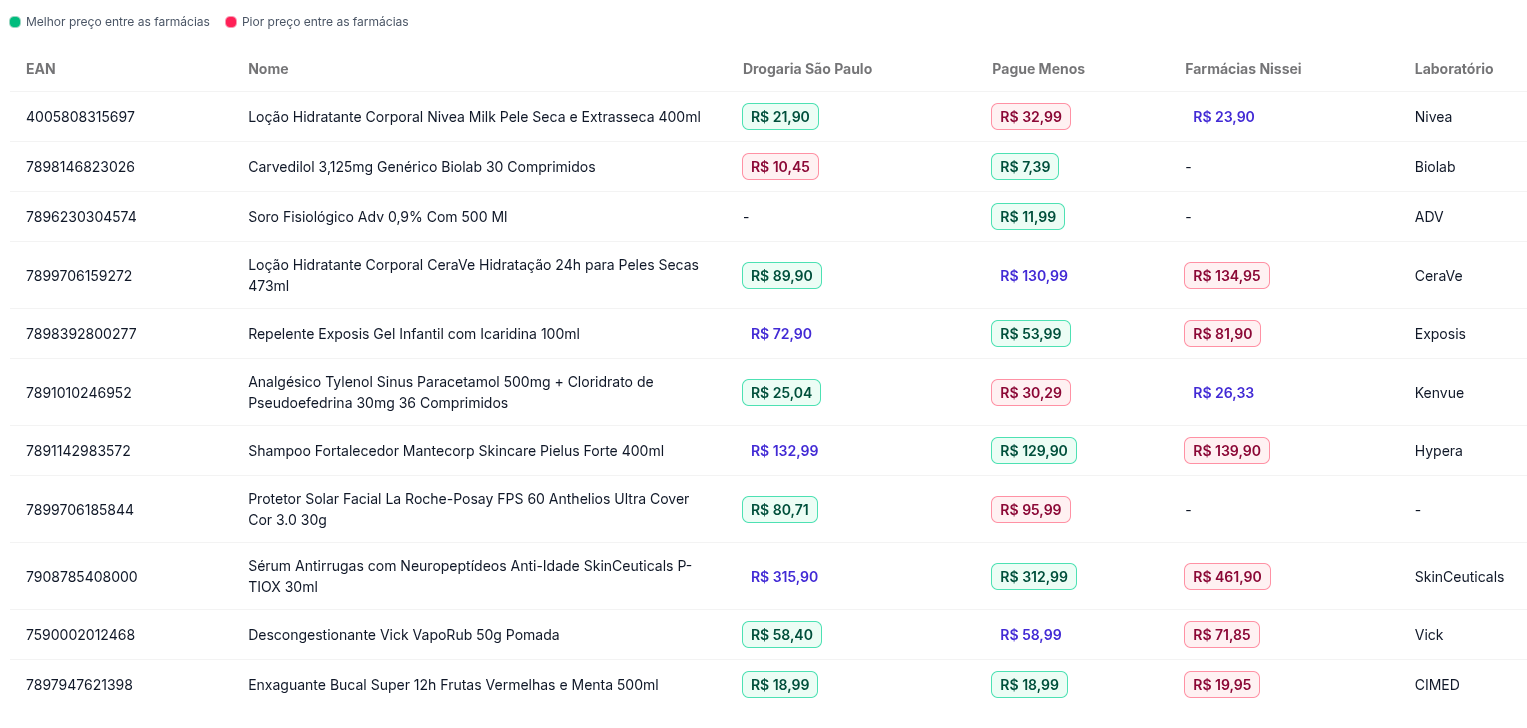Image resolution: width=1527 pixels, height=728 pixels.
Task: Click the green R$ 80,71 price badge
Action: (x=780, y=510)
